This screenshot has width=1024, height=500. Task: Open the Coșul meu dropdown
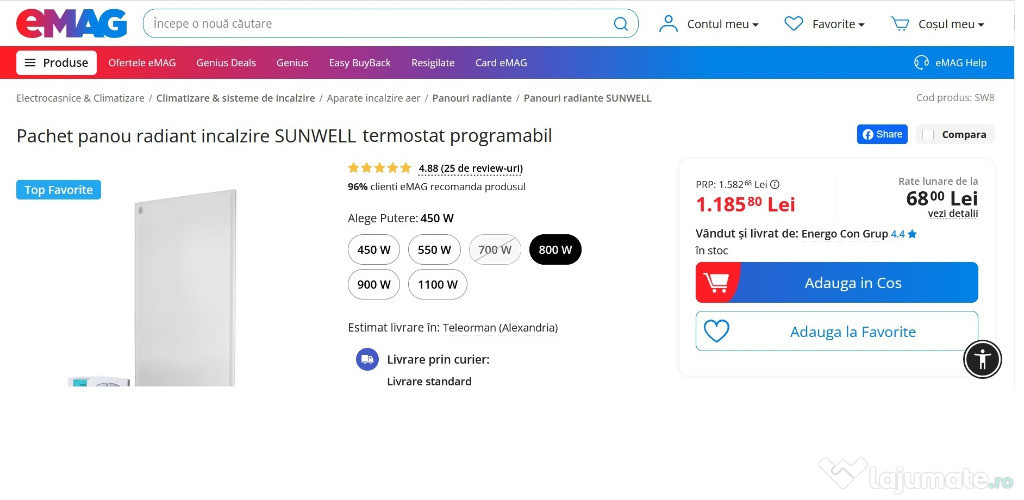click(938, 24)
